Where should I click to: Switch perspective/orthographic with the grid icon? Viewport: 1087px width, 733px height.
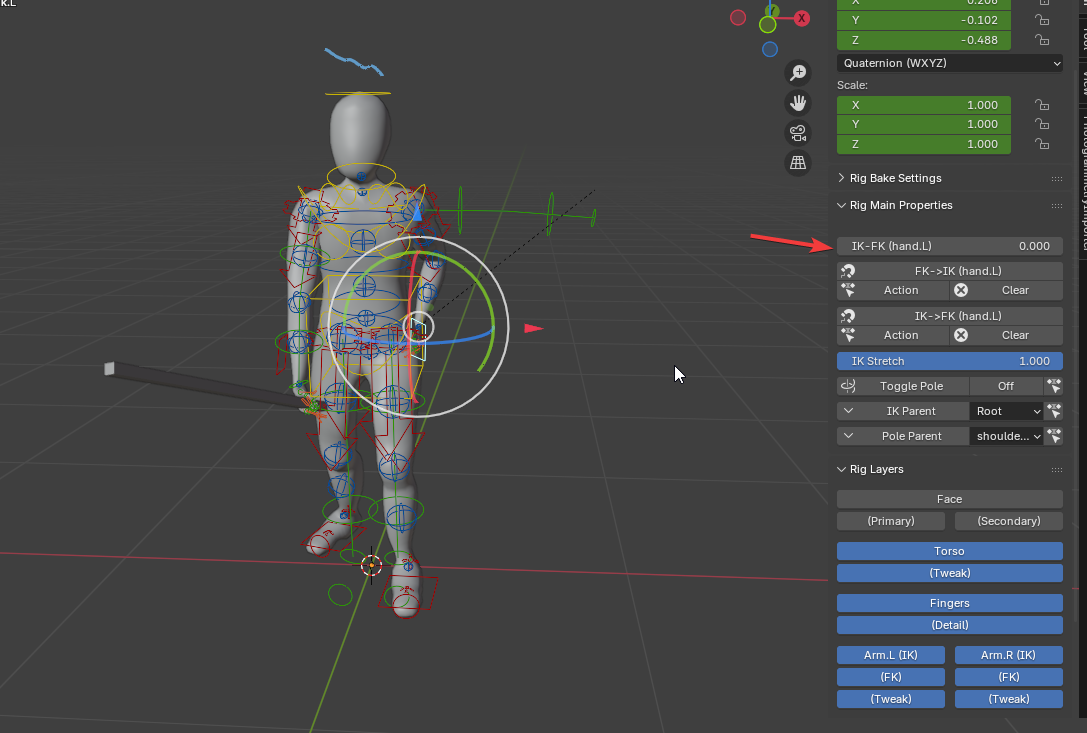coord(798,162)
